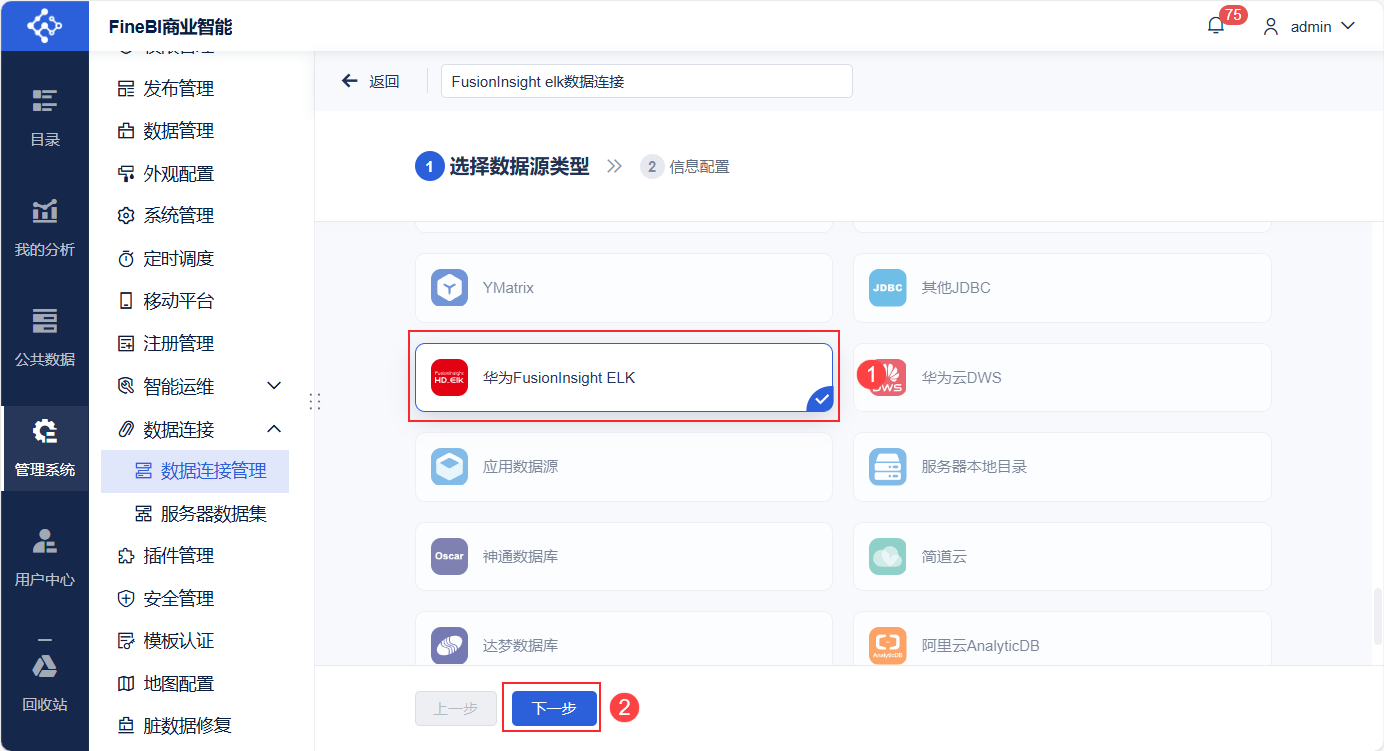Select 数据连接管理 submenu item

coord(195,471)
